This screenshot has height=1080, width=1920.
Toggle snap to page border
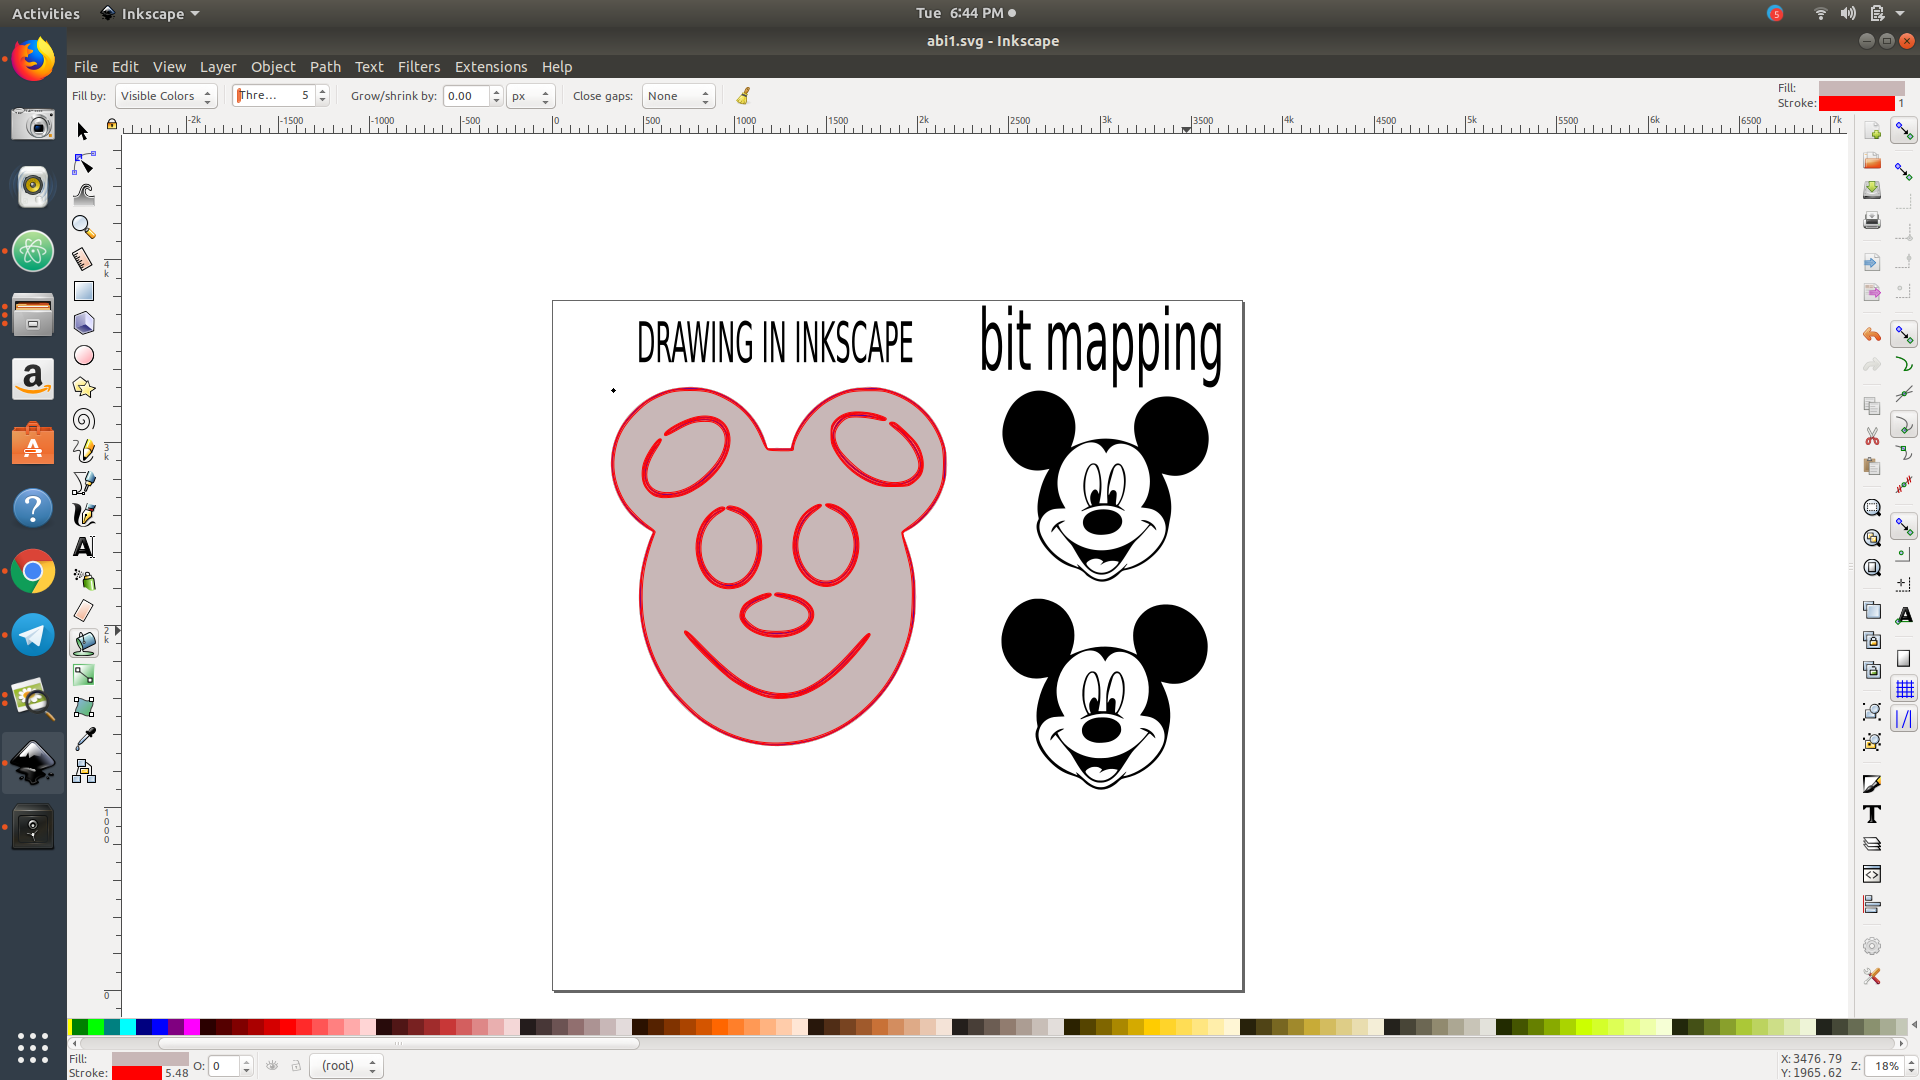pos(1904,658)
